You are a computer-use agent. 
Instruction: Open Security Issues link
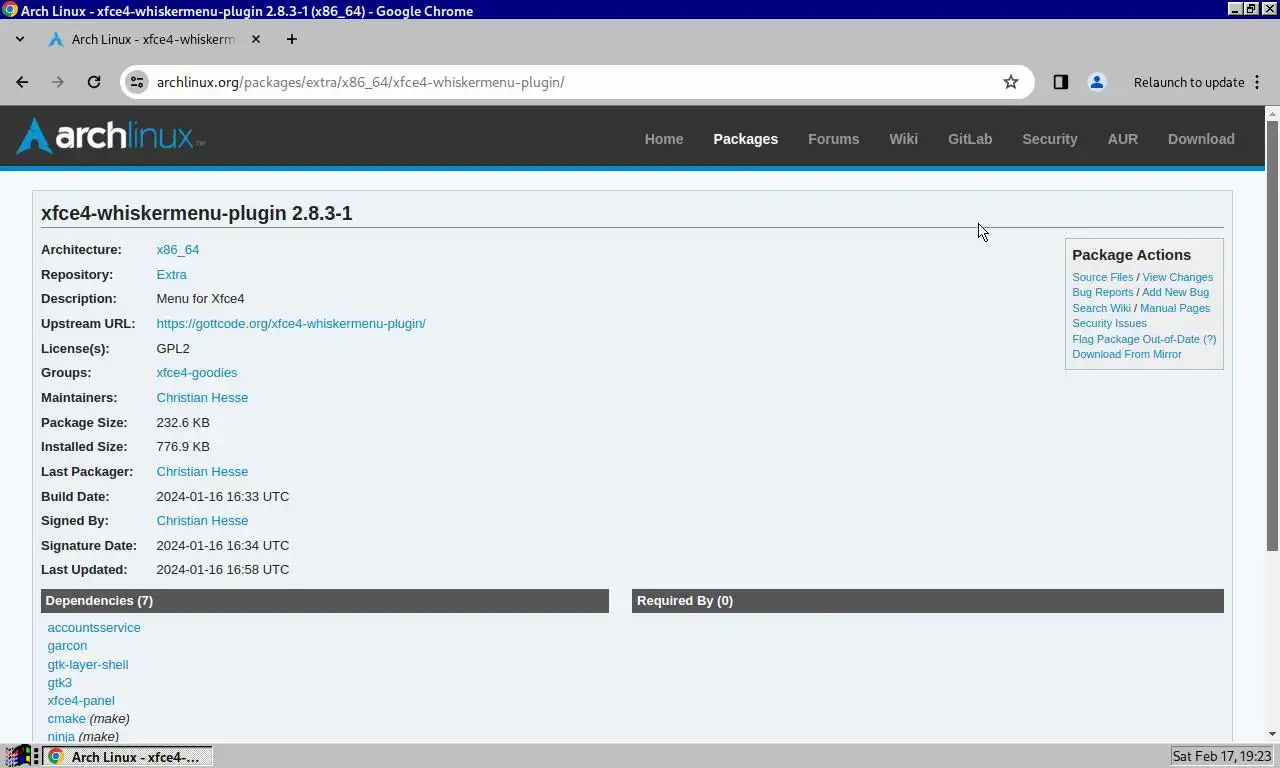point(1109,323)
